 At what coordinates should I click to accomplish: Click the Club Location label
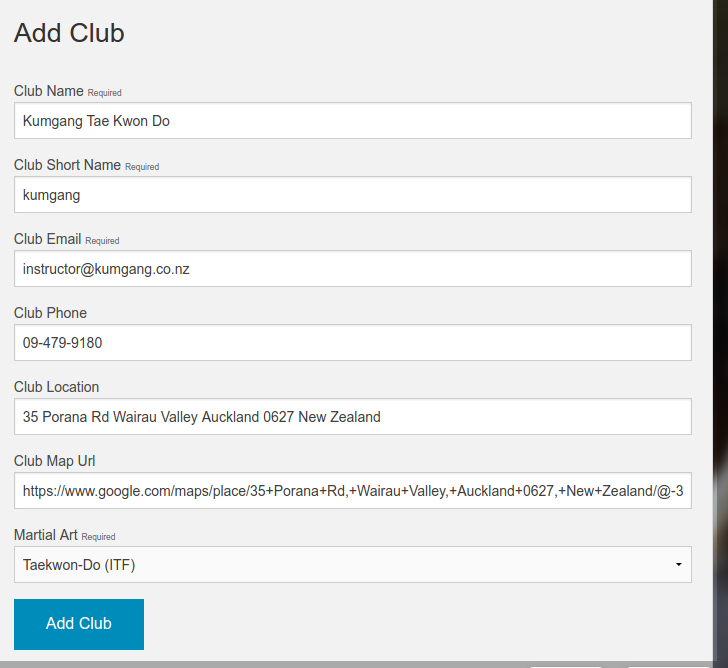56,387
